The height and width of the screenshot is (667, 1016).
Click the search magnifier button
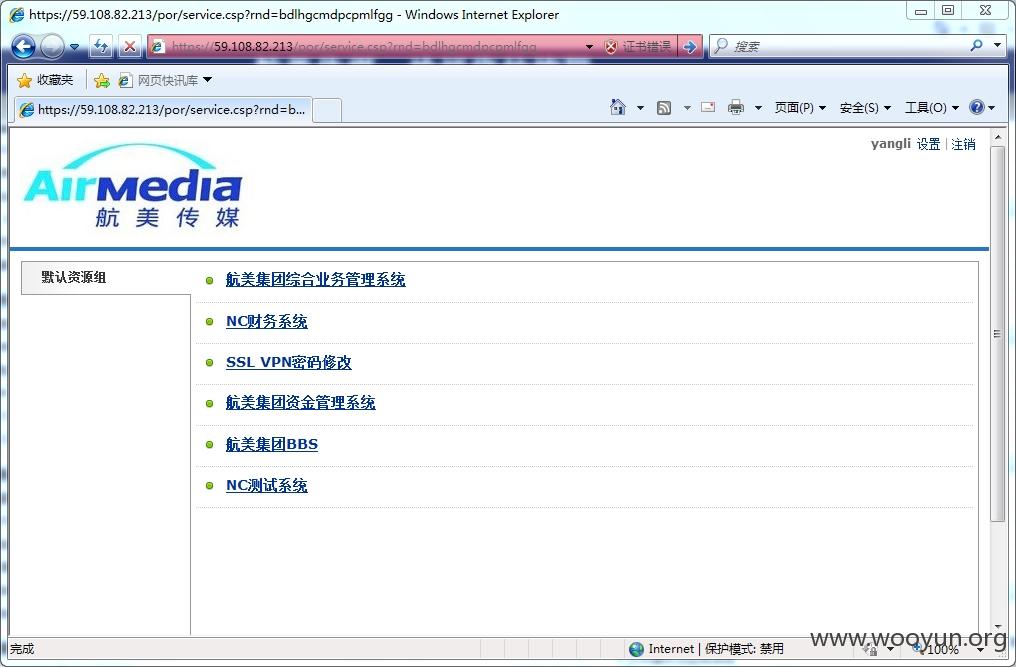coord(976,45)
